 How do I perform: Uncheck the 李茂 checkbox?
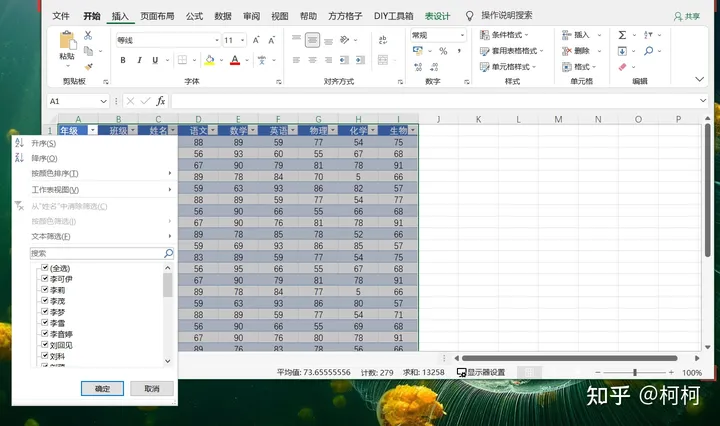coord(45,300)
